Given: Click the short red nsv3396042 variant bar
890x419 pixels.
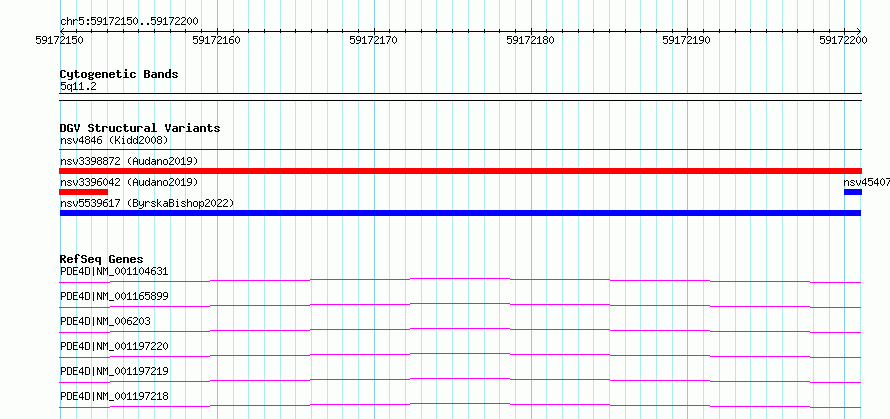Looking at the screenshot, I should point(83,192).
